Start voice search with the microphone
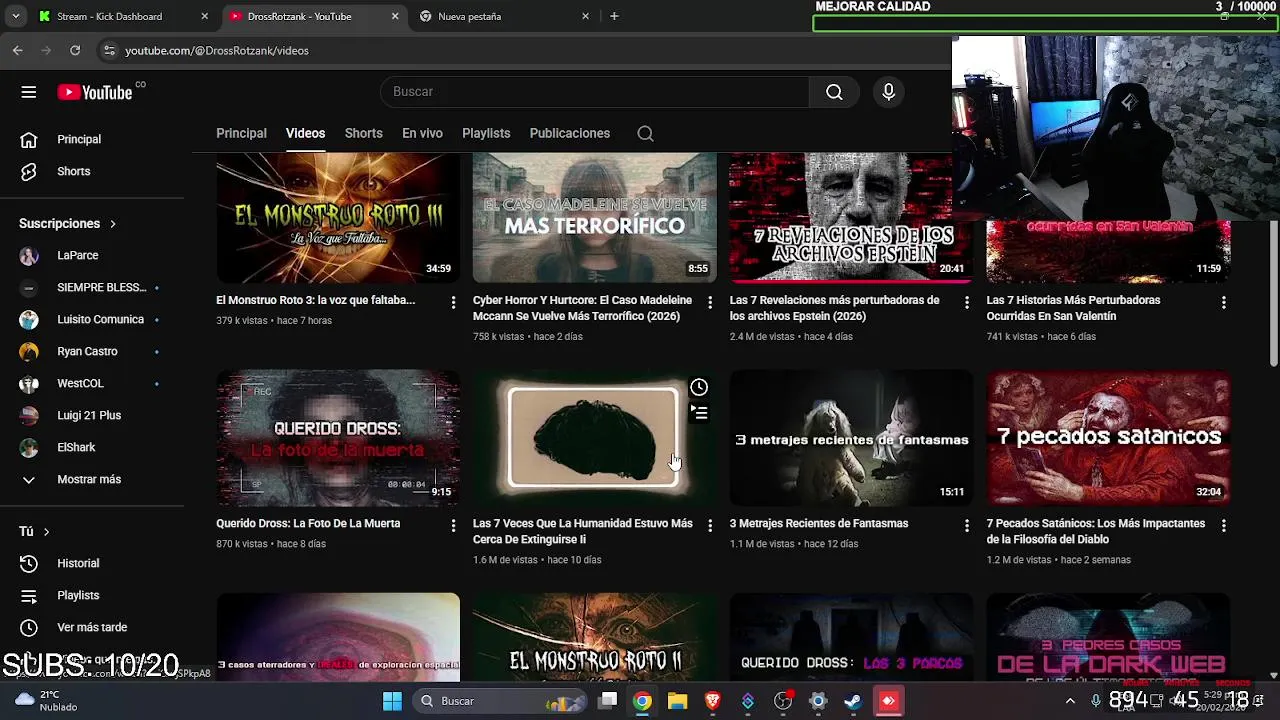 [x=888, y=92]
